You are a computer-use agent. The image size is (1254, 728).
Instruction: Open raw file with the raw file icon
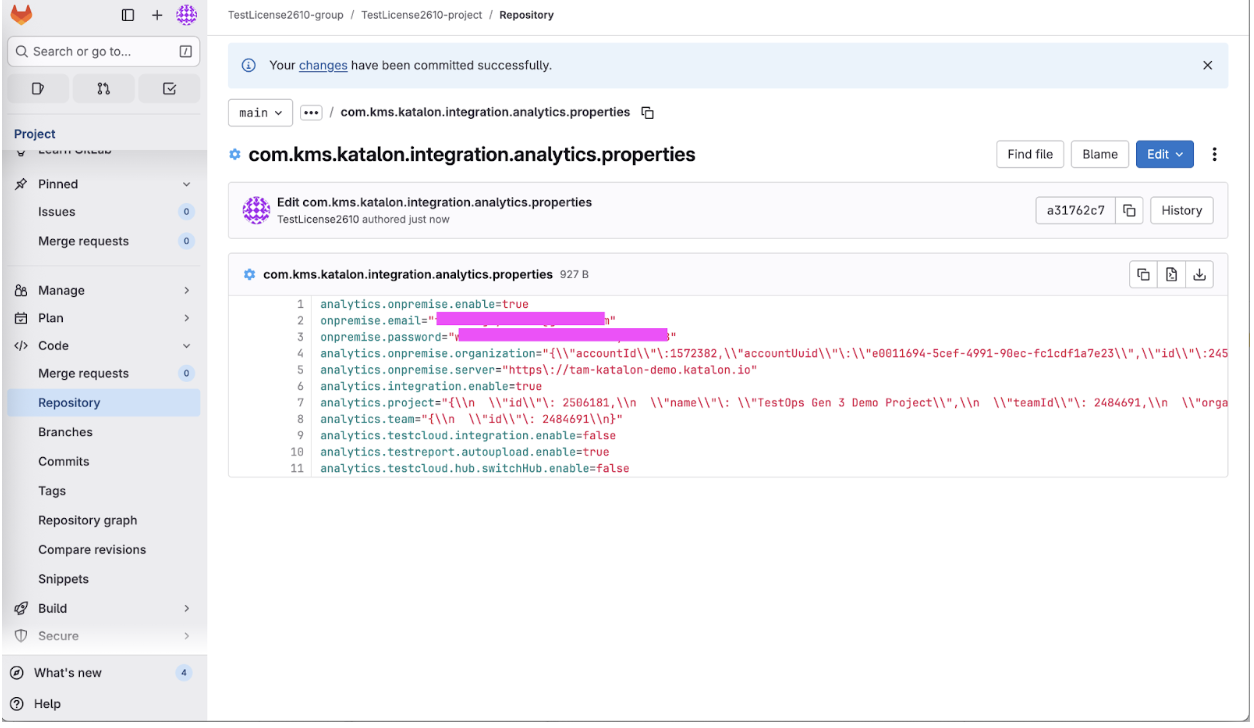(x=1171, y=273)
